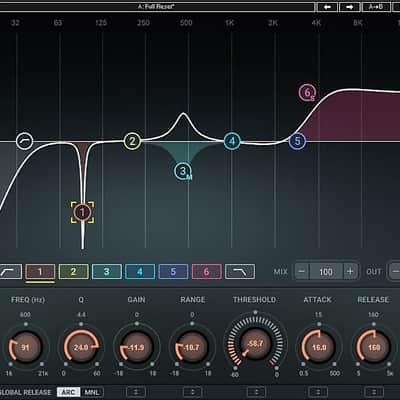
Task: Switch to band 3 tab
Action: pos(107,272)
